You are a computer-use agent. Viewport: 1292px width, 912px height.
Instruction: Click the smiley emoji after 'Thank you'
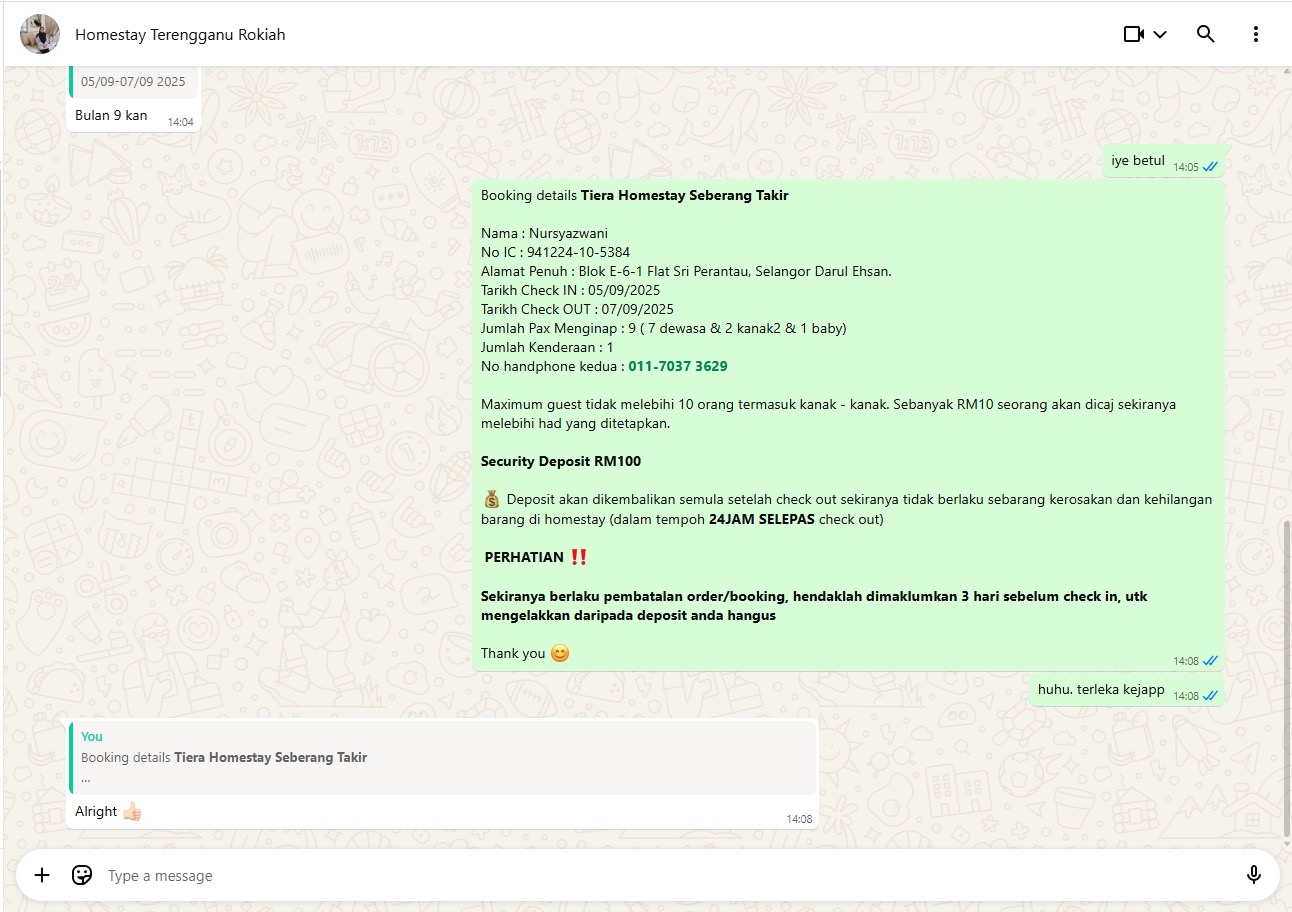coord(560,653)
